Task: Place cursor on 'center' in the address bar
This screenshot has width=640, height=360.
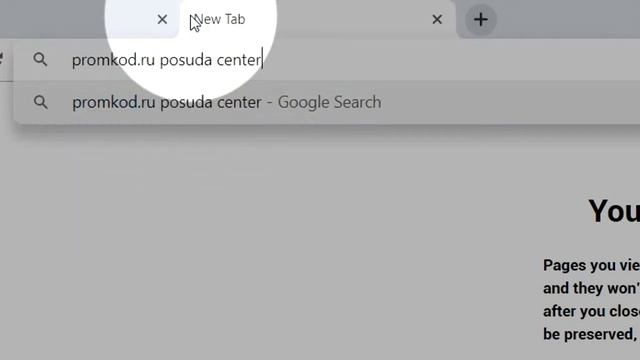Action: coord(238,60)
